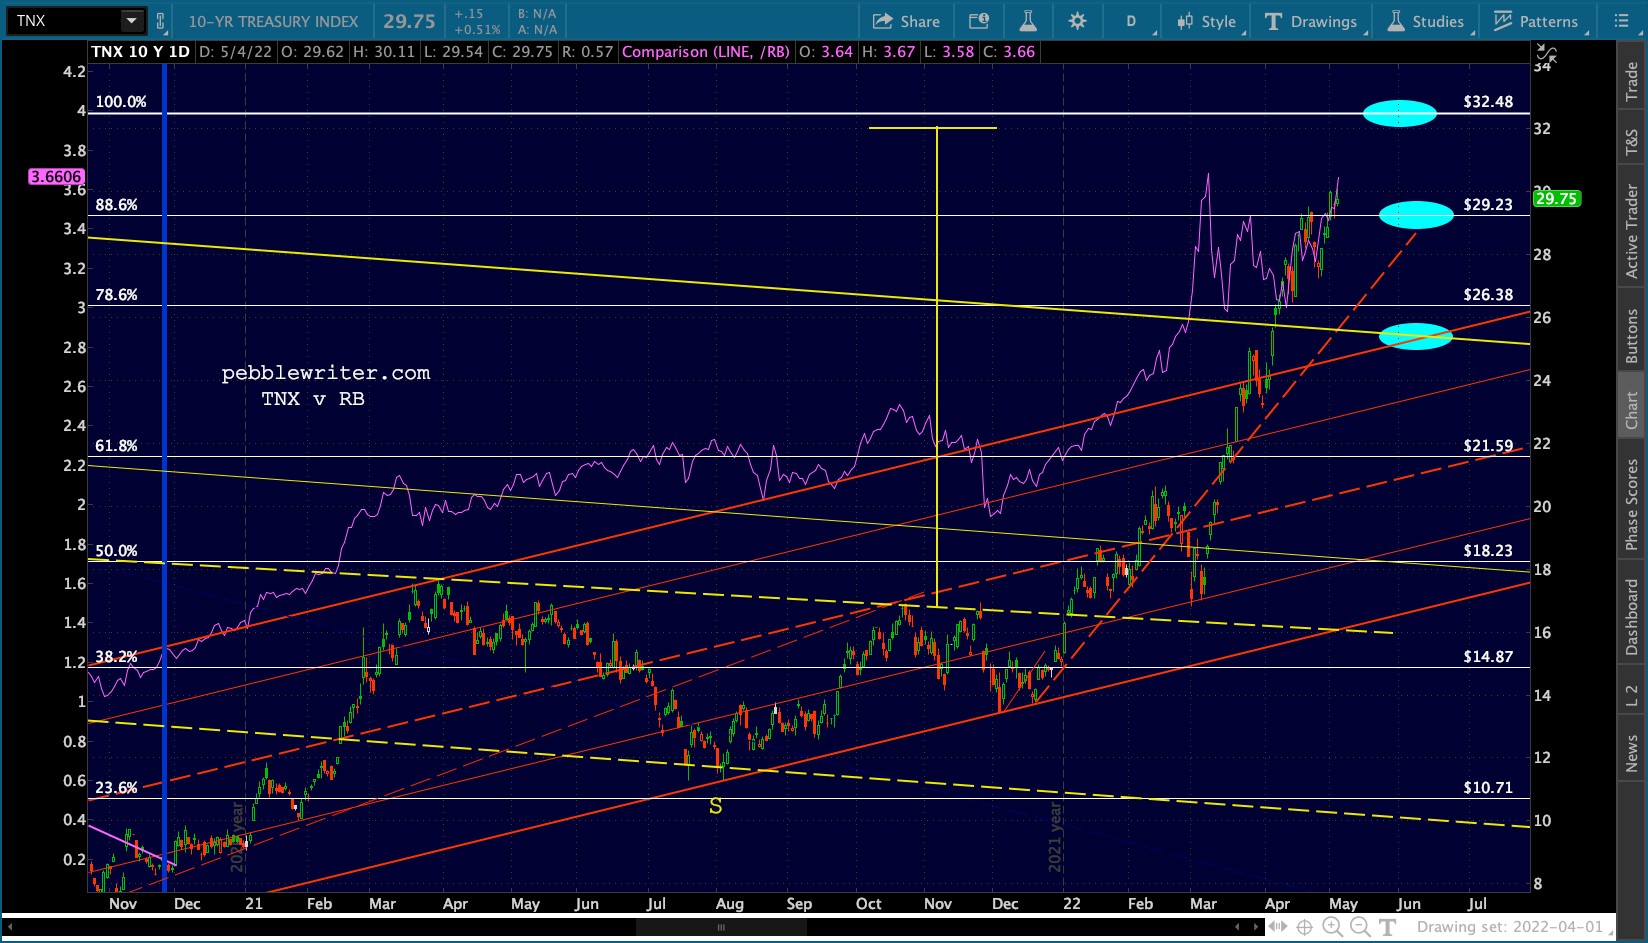Image resolution: width=1648 pixels, height=943 pixels.
Task: Click the 'TNX 10 Y 1D' chart title
Action: [140, 52]
